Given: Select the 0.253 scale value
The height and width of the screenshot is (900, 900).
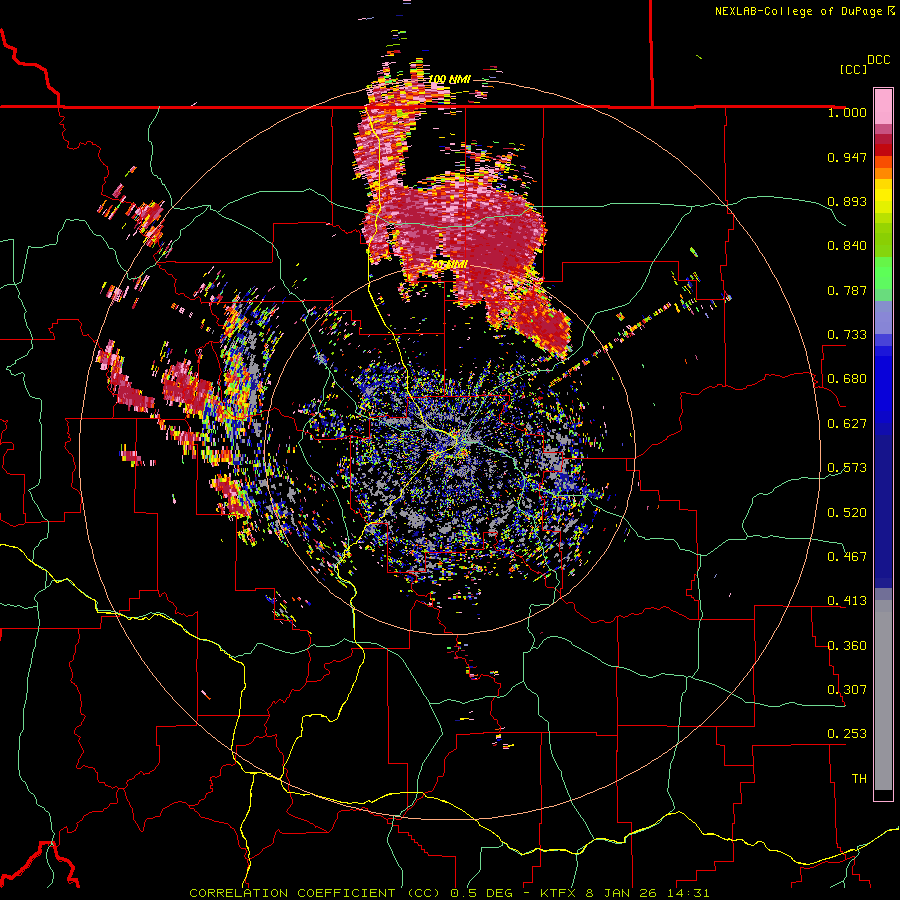Looking at the screenshot, I should 847,734.
